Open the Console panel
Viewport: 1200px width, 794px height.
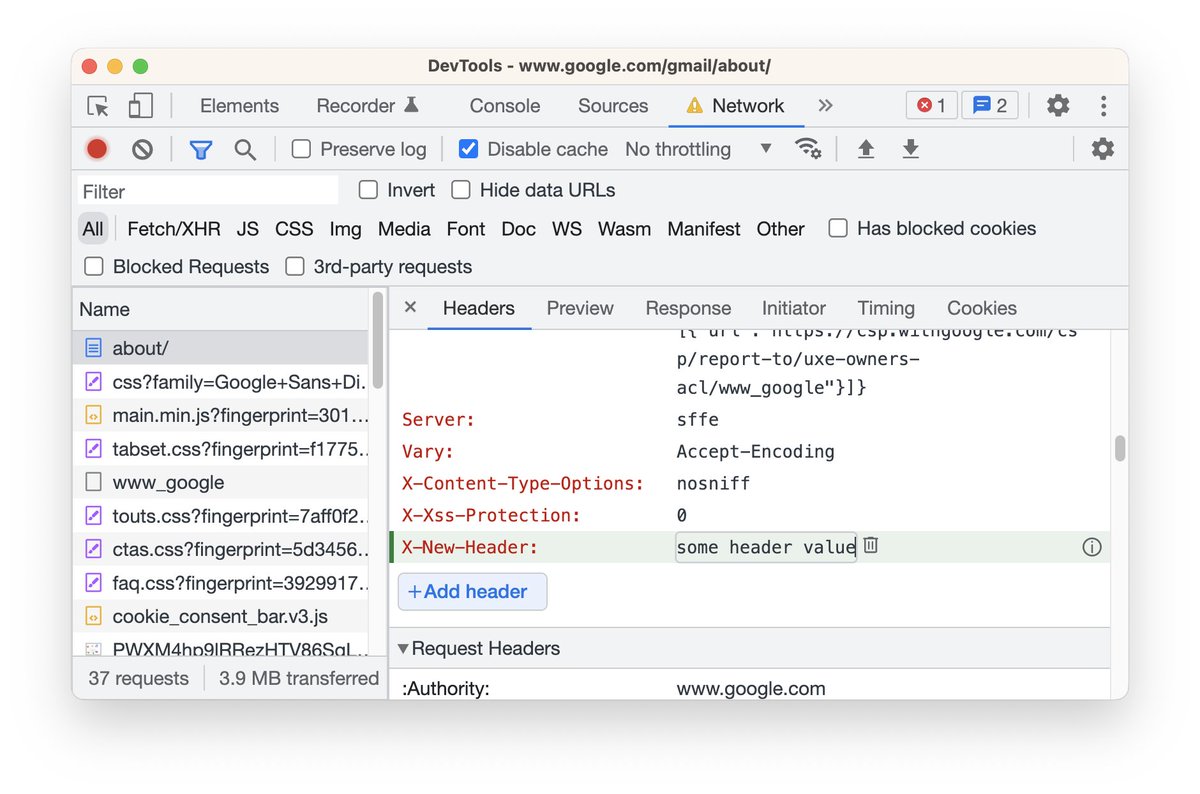point(504,105)
